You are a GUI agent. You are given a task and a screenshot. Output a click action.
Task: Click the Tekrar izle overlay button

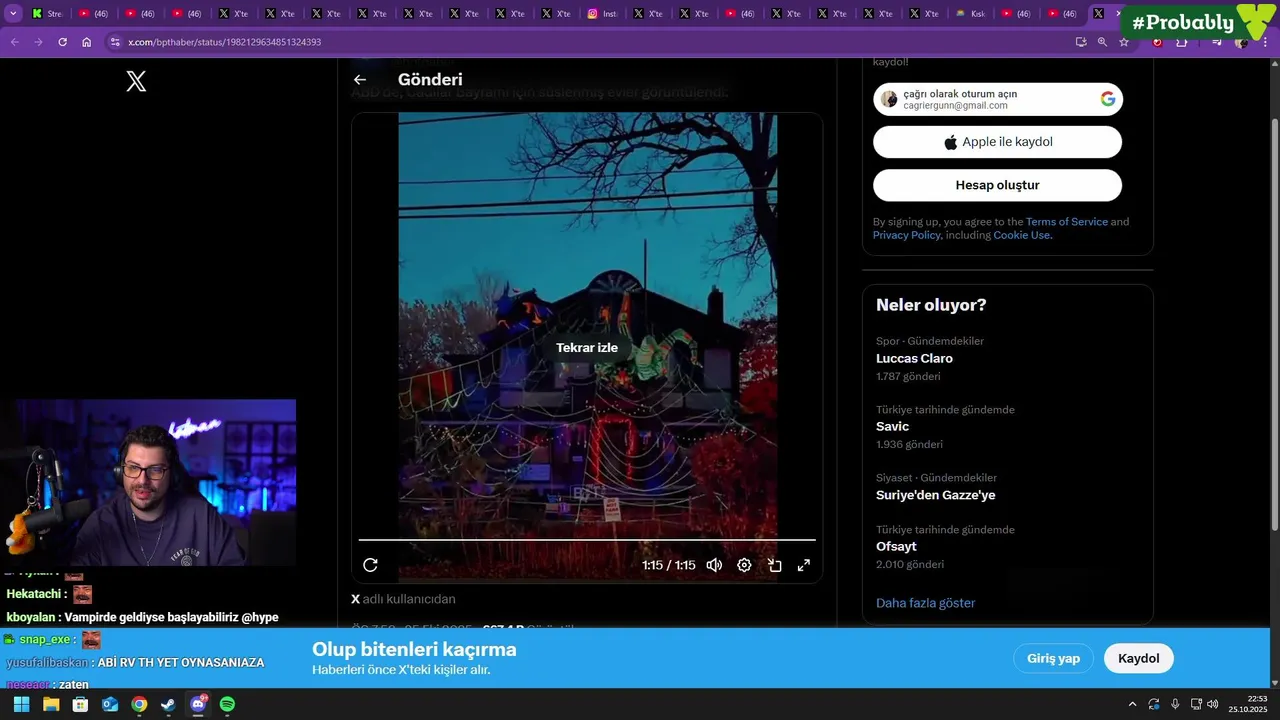(587, 348)
